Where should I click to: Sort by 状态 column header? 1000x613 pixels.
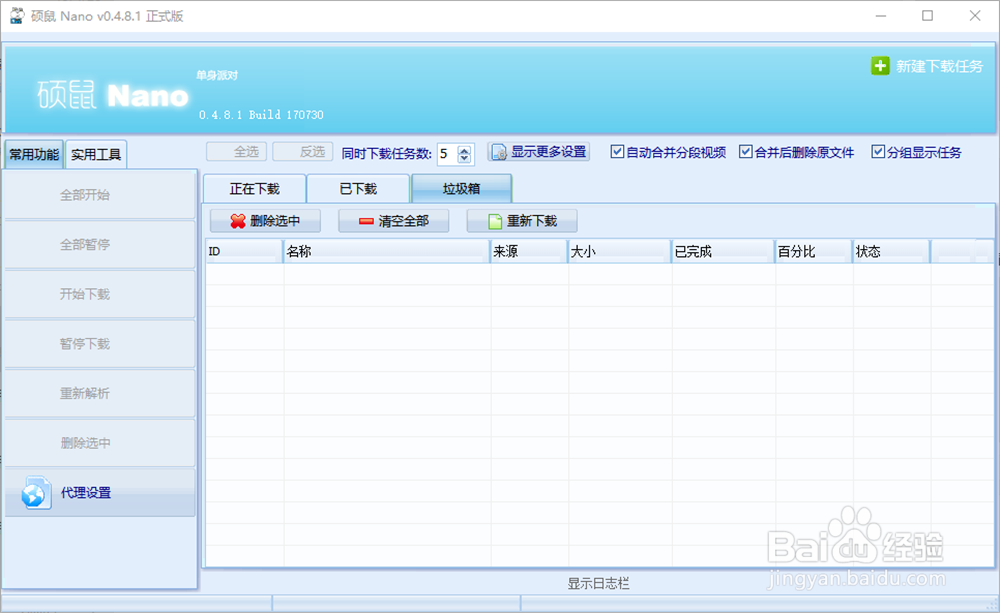click(x=891, y=251)
